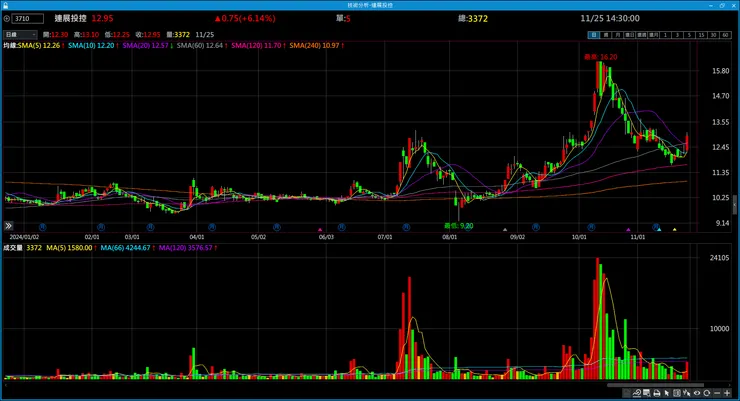This screenshot has height=401, width=740.
Task: Click the SMA(10) 12.20 indicator label
Action: pos(91,45)
